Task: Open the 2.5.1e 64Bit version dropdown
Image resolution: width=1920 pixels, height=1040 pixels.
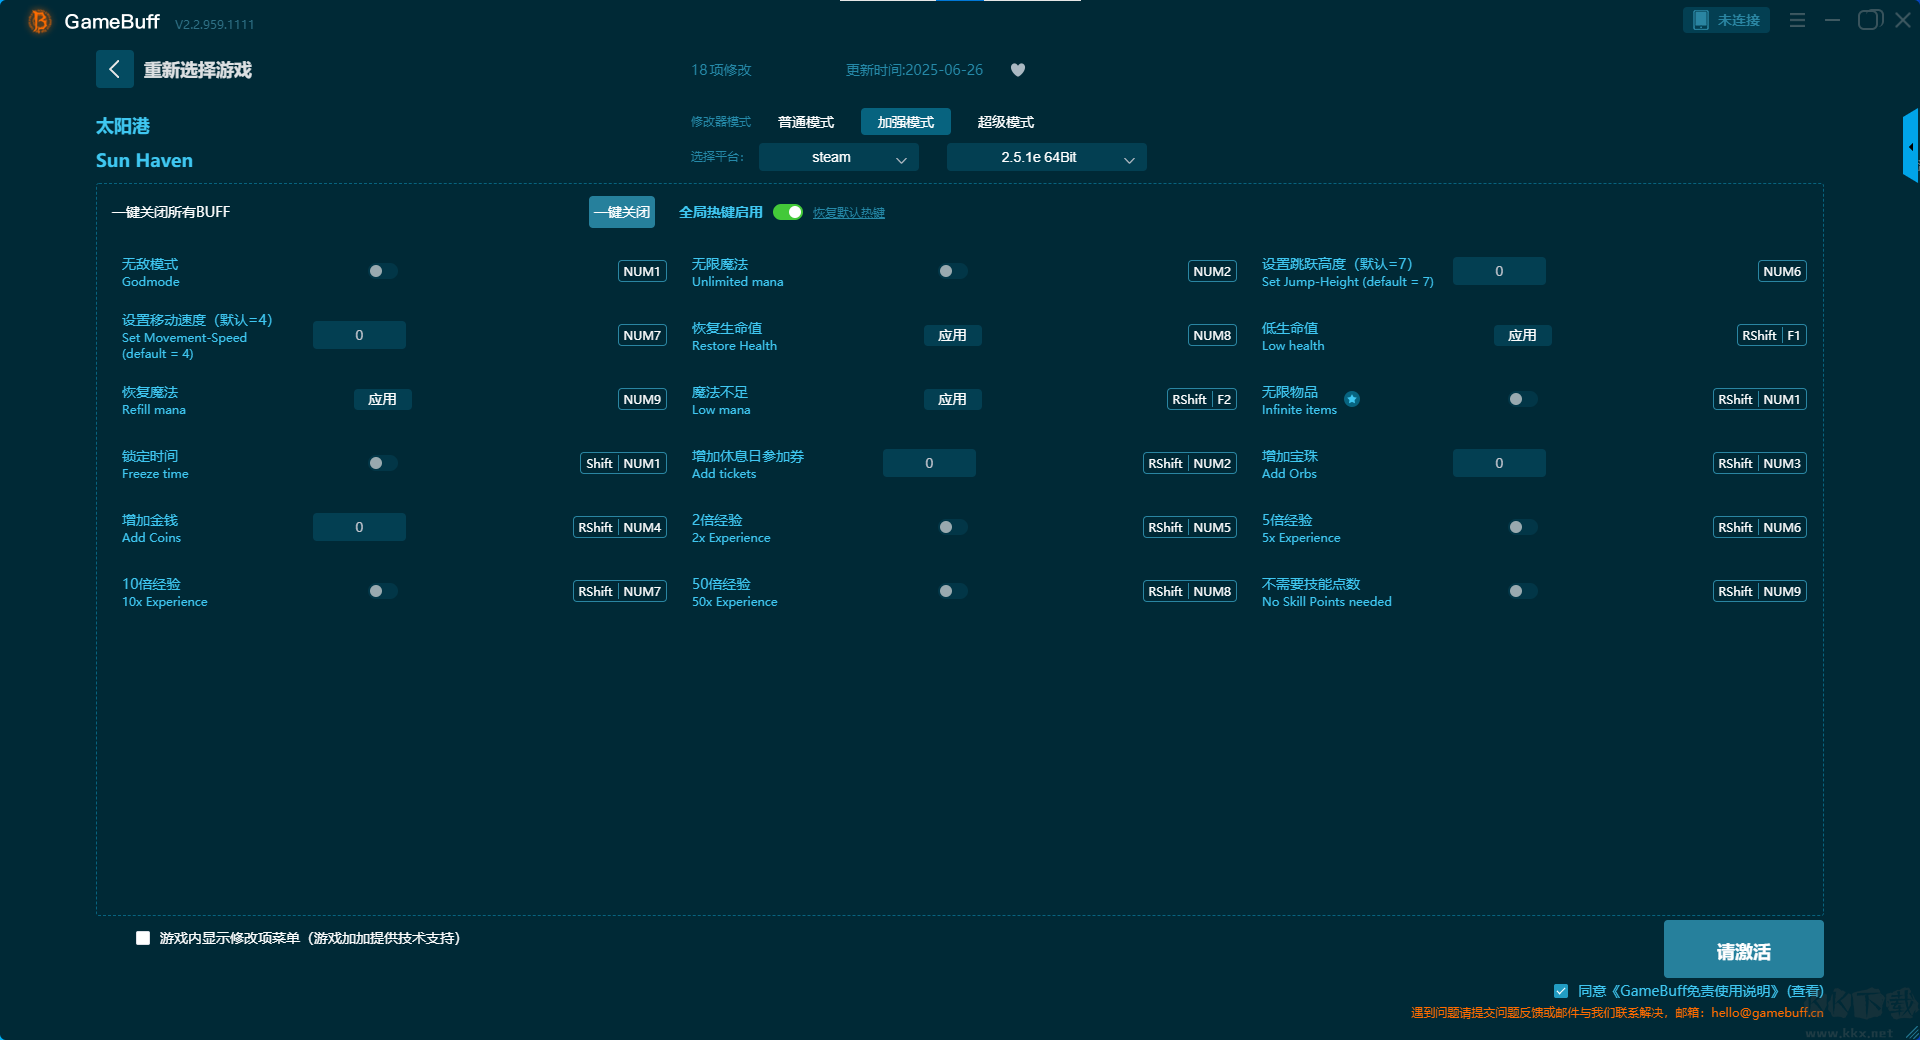Action: click(x=1047, y=157)
